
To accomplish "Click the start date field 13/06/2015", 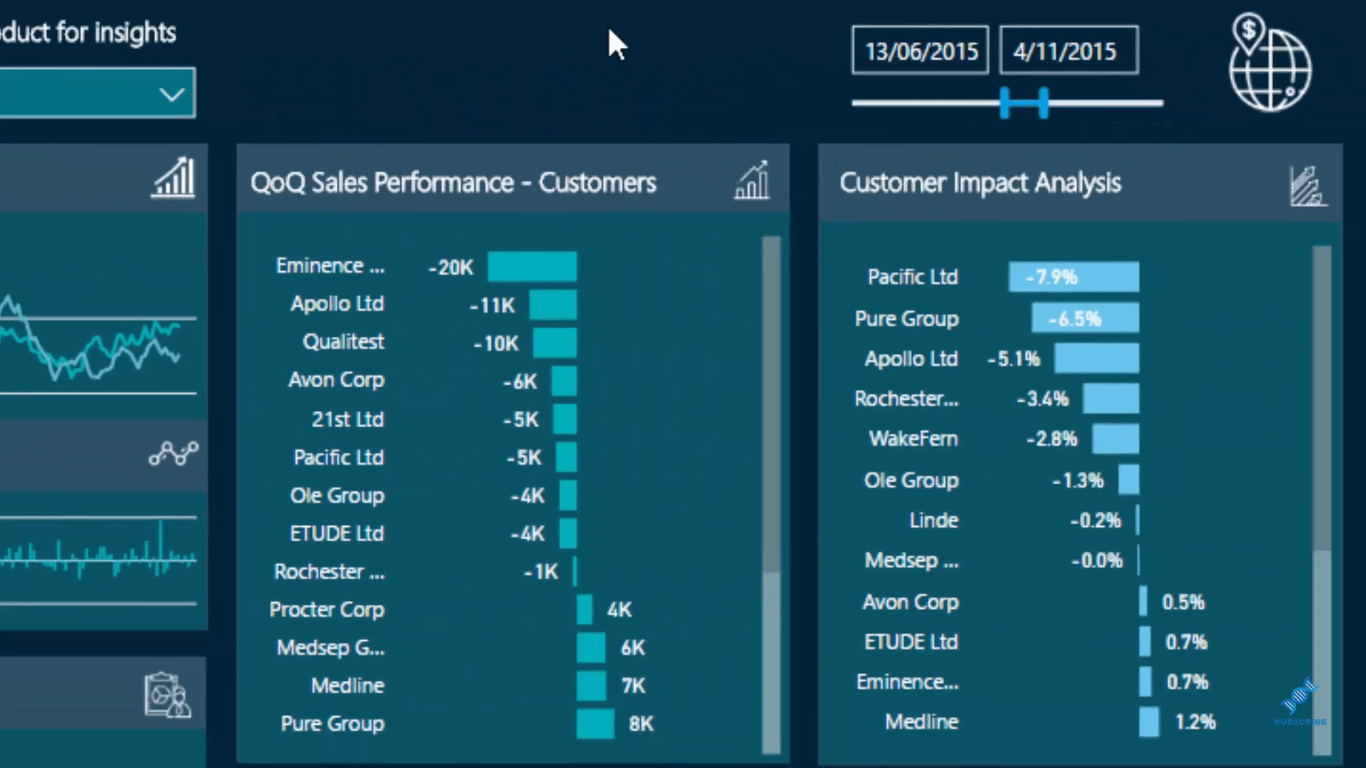I will point(921,51).
